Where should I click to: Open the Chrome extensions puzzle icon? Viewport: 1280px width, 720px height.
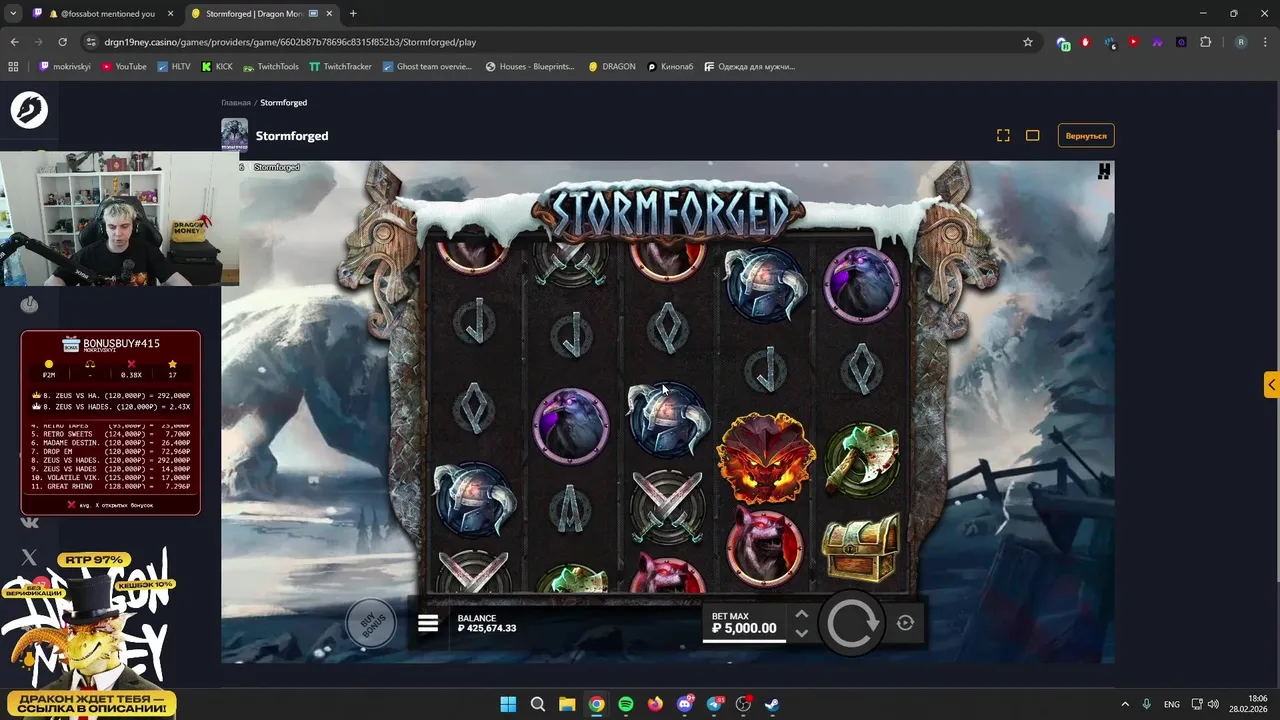point(1205,42)
